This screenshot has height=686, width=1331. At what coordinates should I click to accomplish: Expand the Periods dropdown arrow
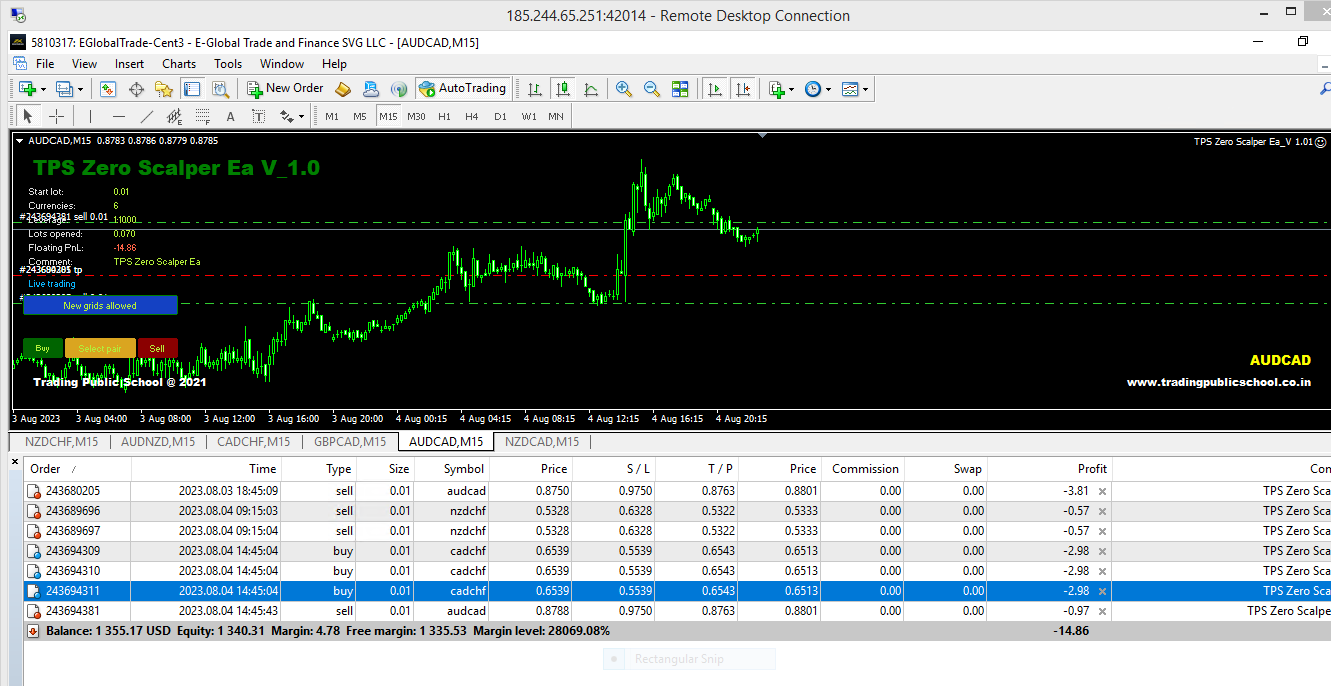pos(828,88)
